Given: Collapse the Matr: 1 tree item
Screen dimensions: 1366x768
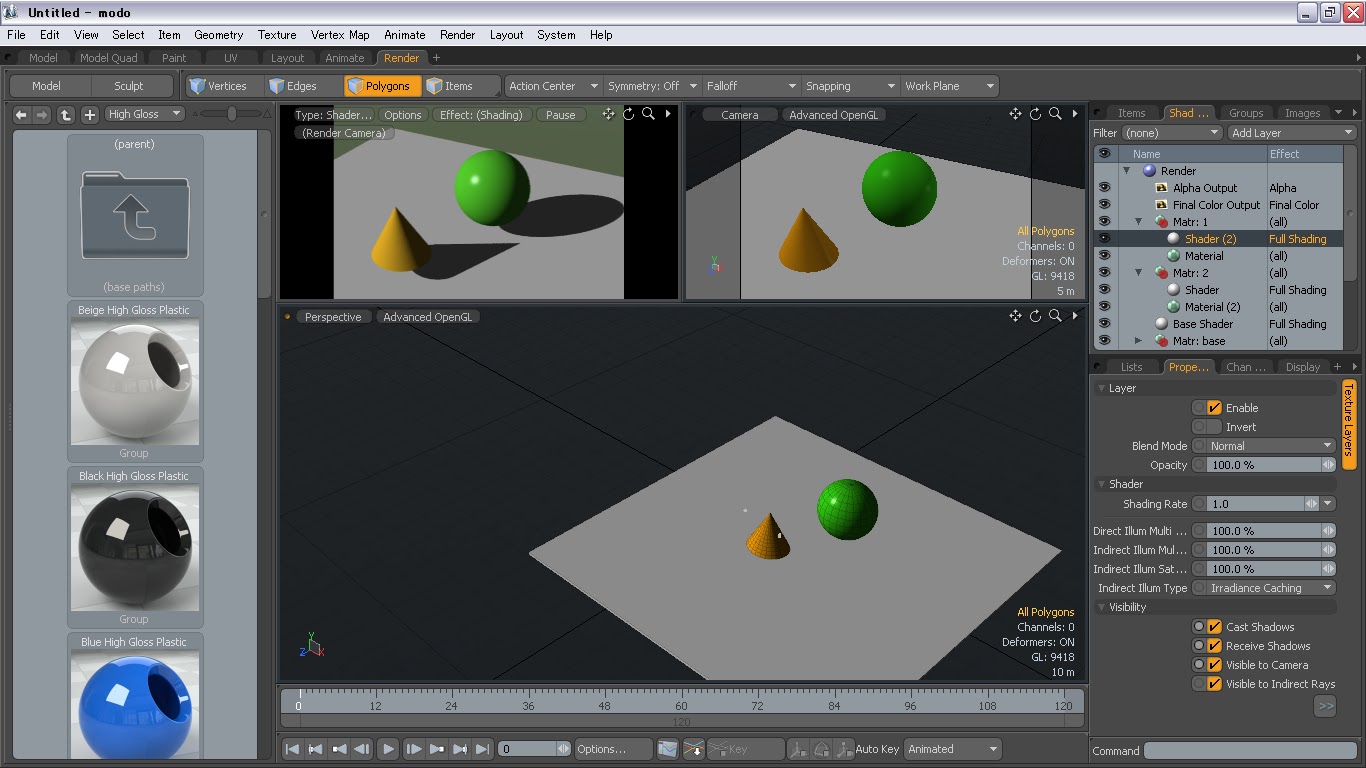Looking at the screenshot, I should click(1138, 221).
